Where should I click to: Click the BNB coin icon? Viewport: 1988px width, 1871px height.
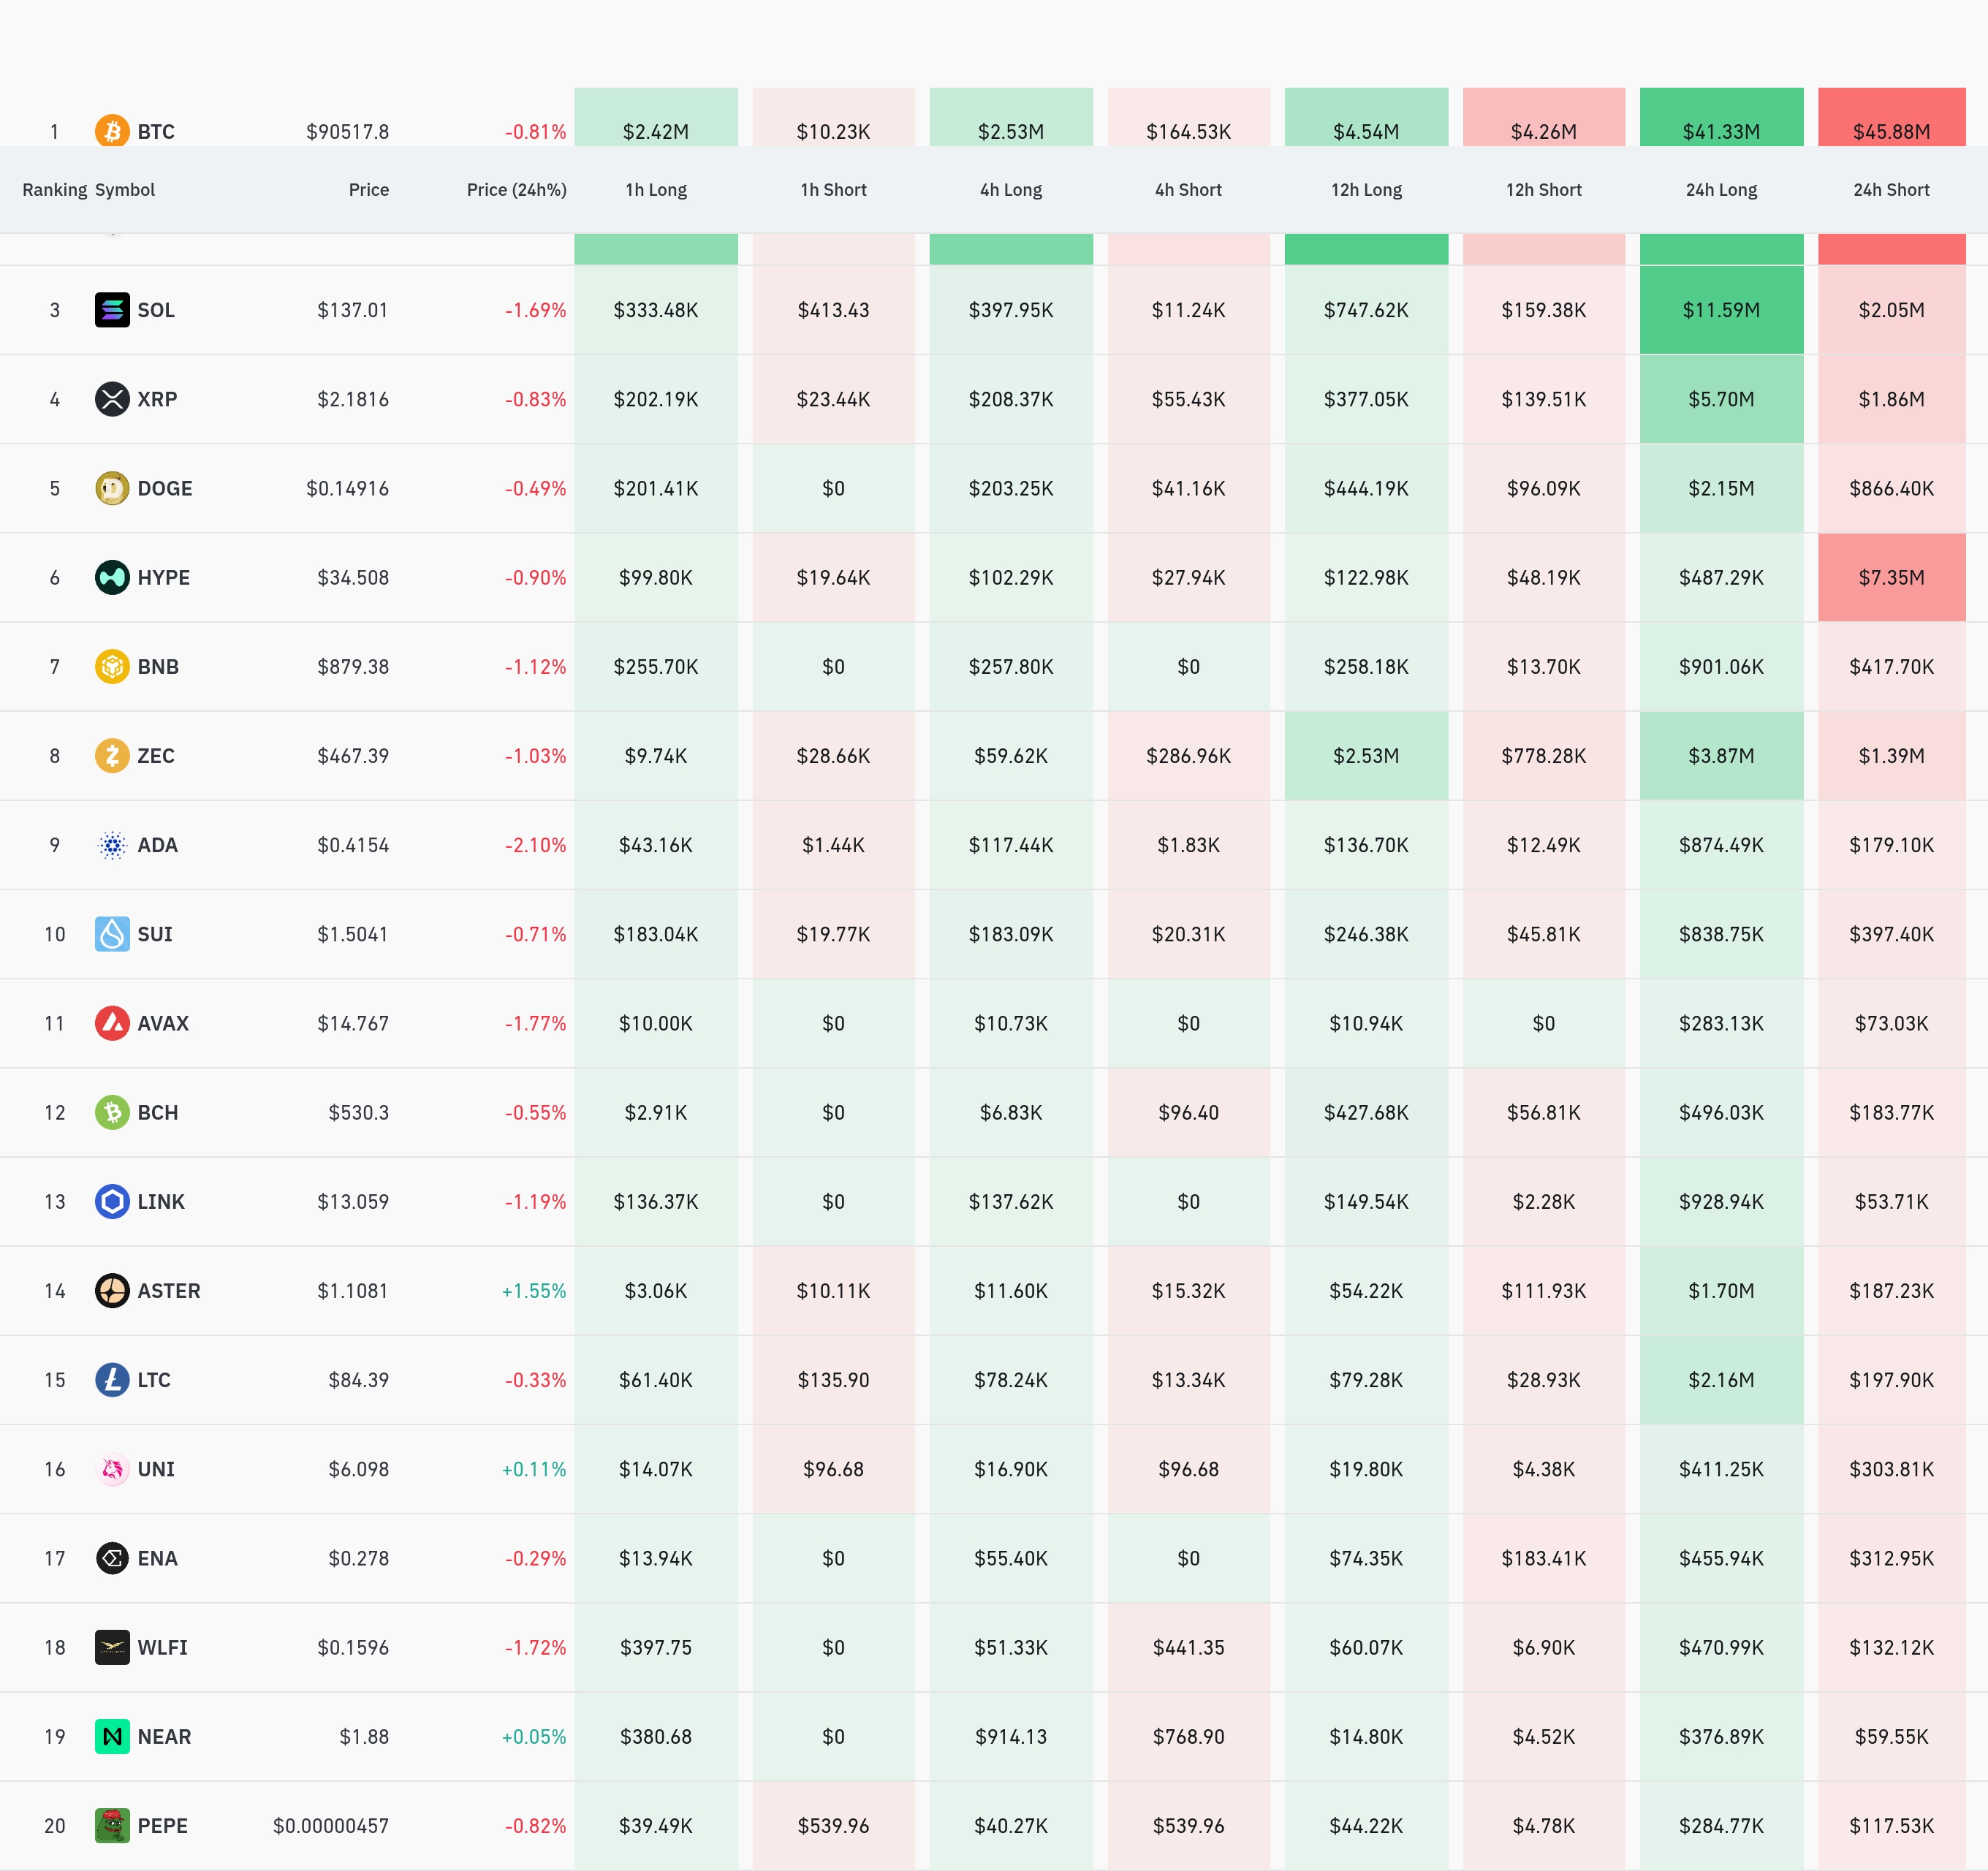112,666
